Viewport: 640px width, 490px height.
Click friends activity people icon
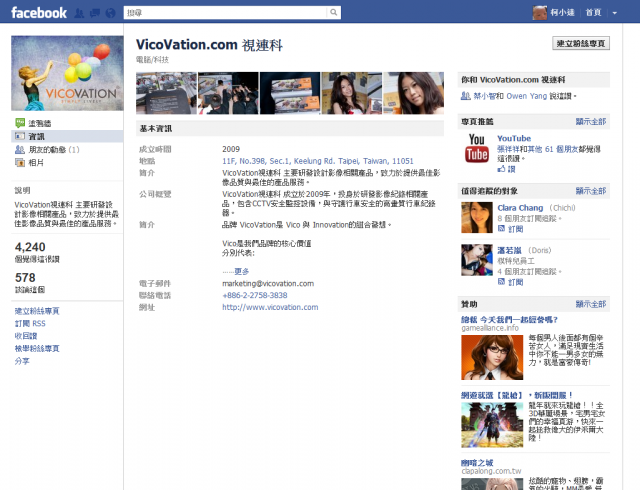(20, 149)
